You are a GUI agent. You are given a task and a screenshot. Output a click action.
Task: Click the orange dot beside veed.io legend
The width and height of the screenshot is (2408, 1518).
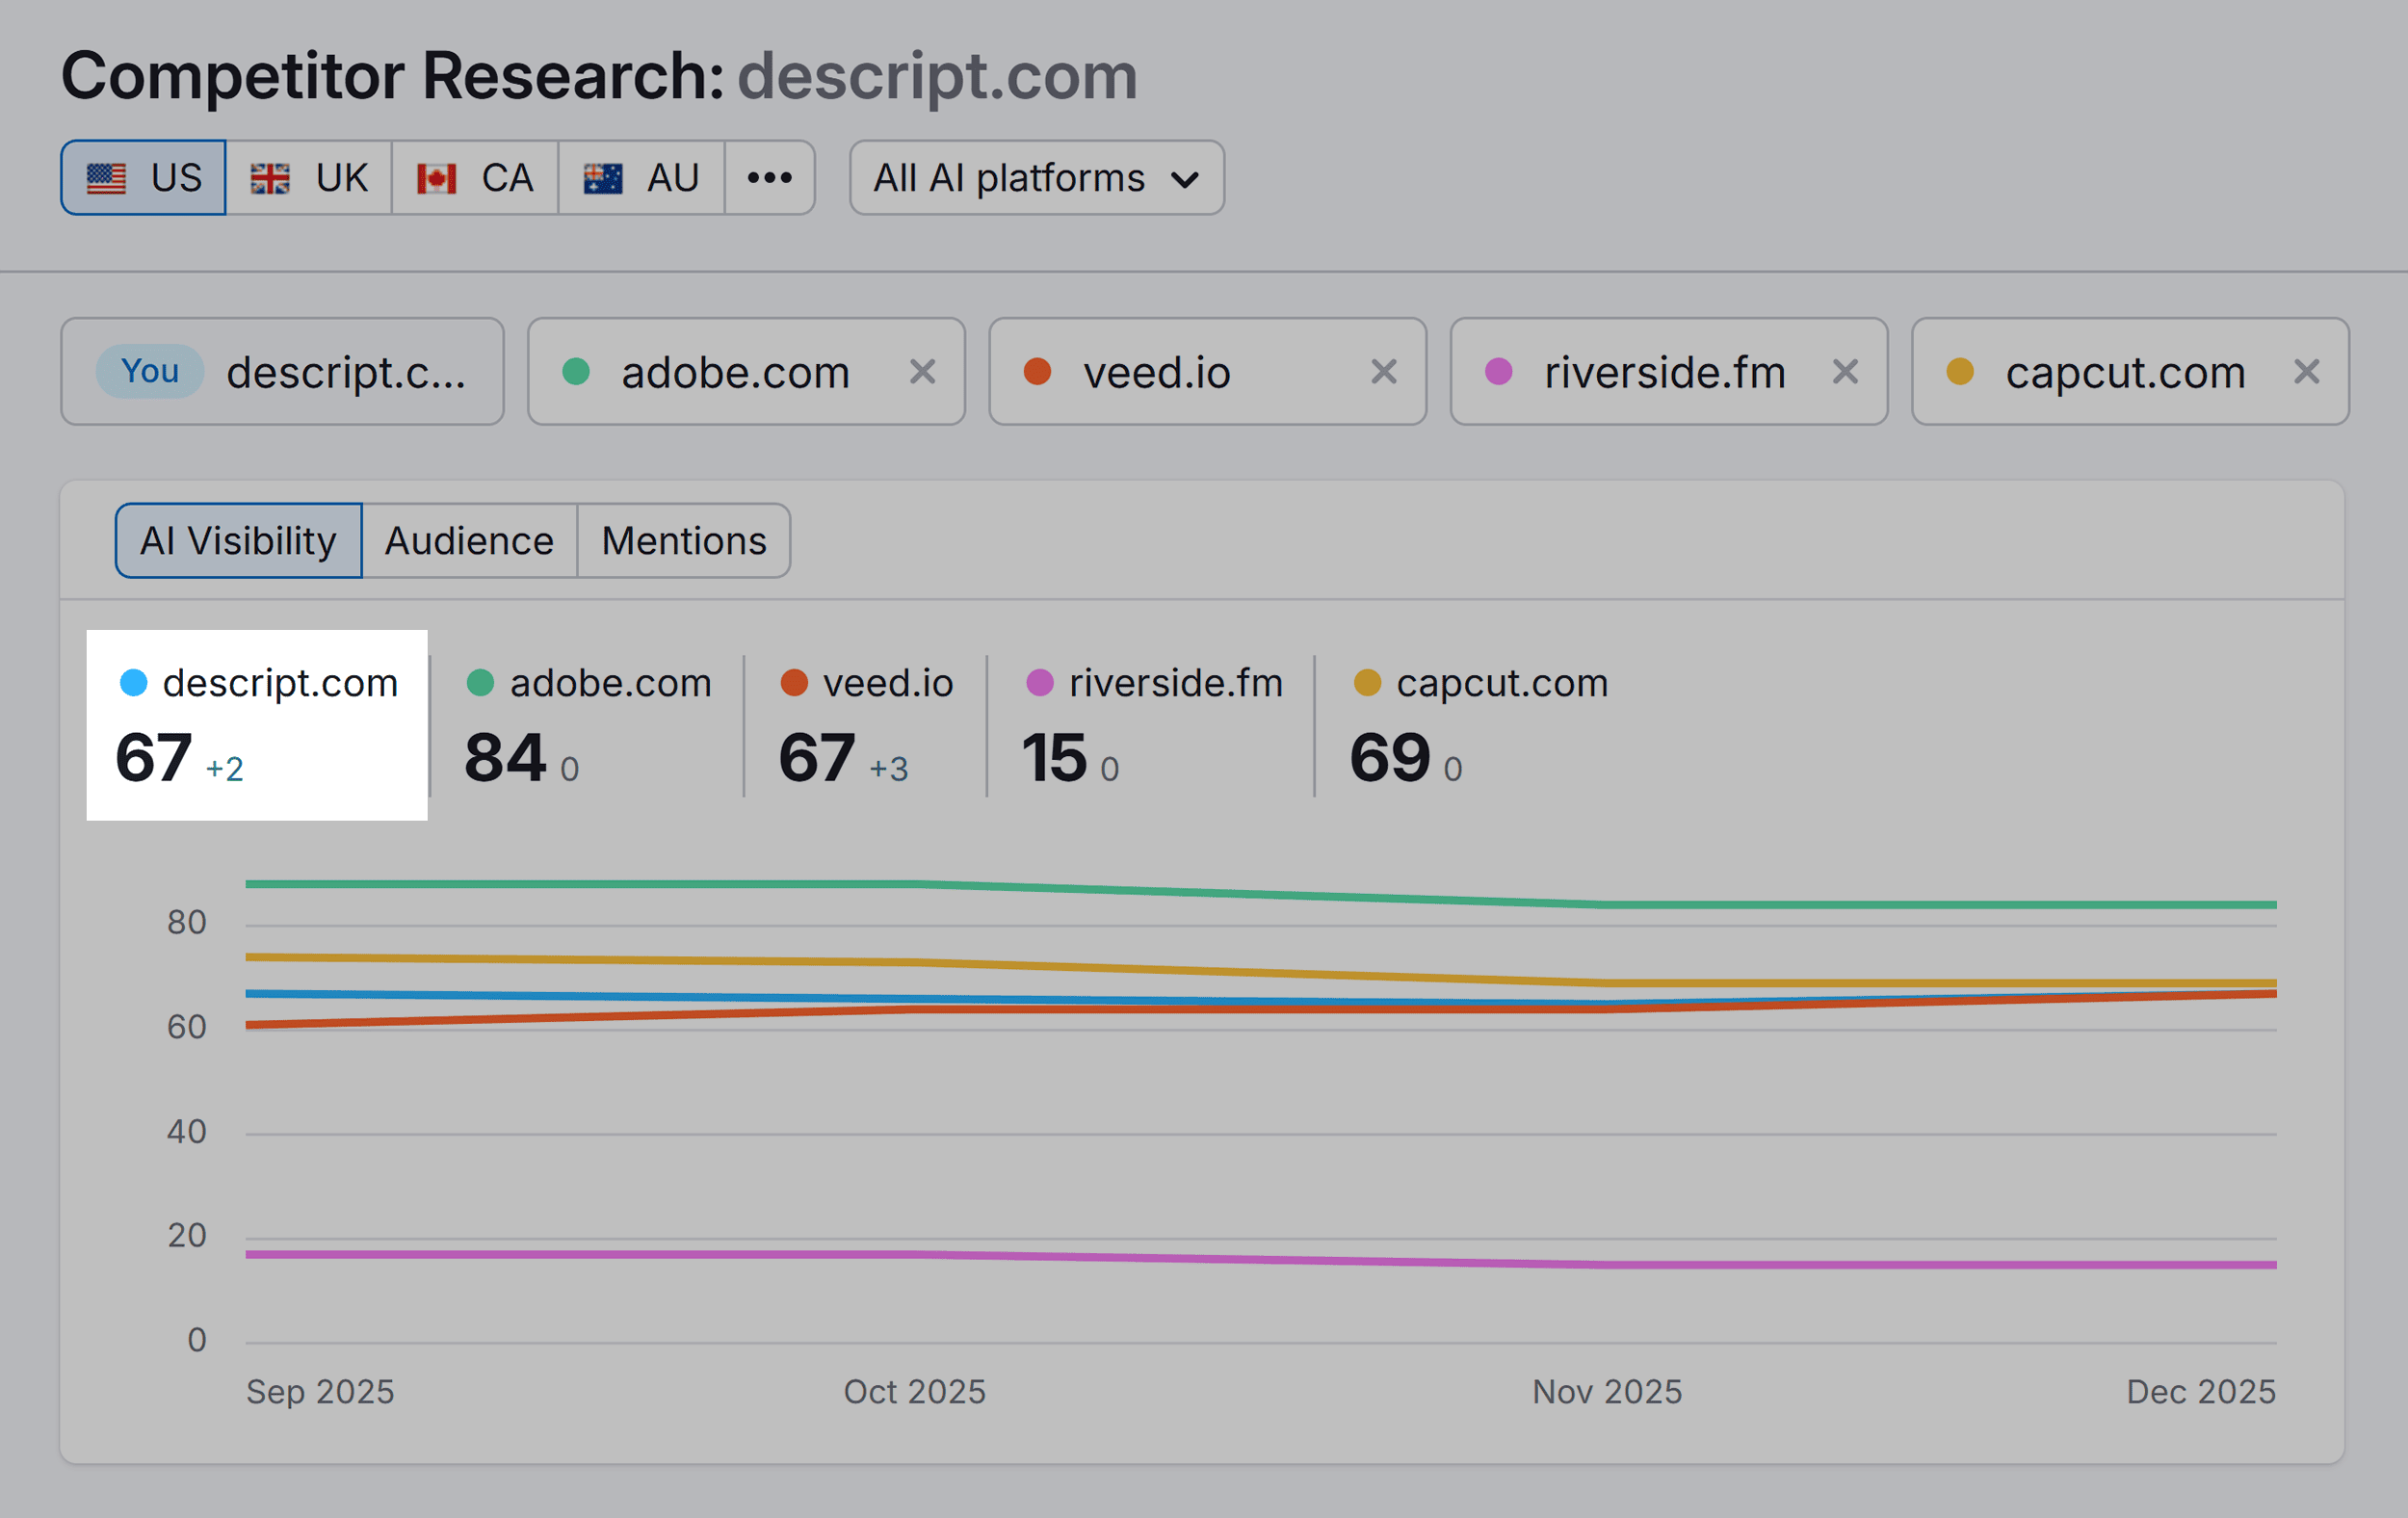pyautogui.click(x=794, y=682)
